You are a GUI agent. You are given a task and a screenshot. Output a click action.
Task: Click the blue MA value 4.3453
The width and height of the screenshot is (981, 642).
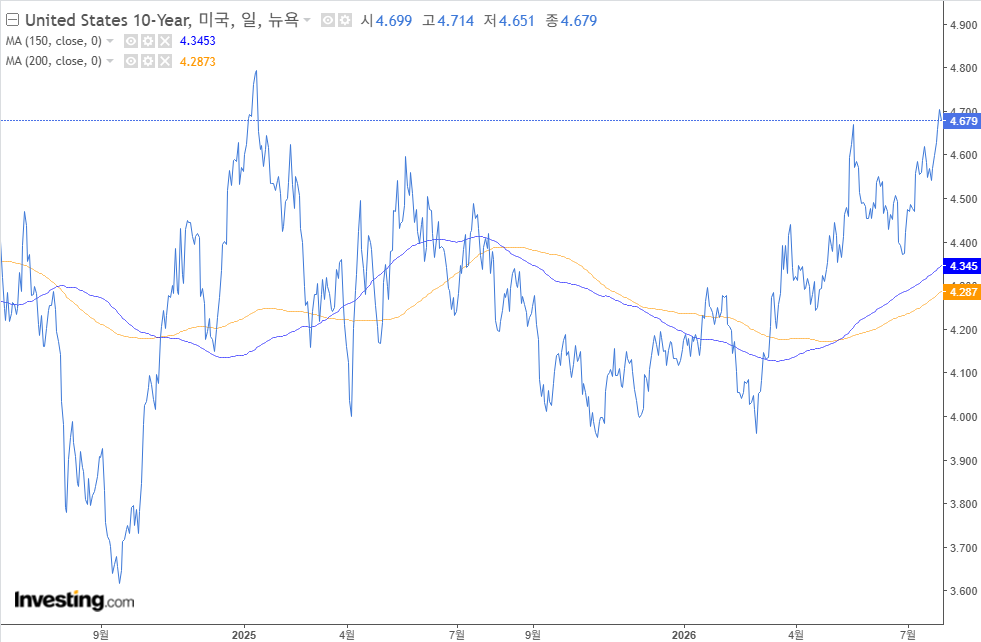pos(198,41)
